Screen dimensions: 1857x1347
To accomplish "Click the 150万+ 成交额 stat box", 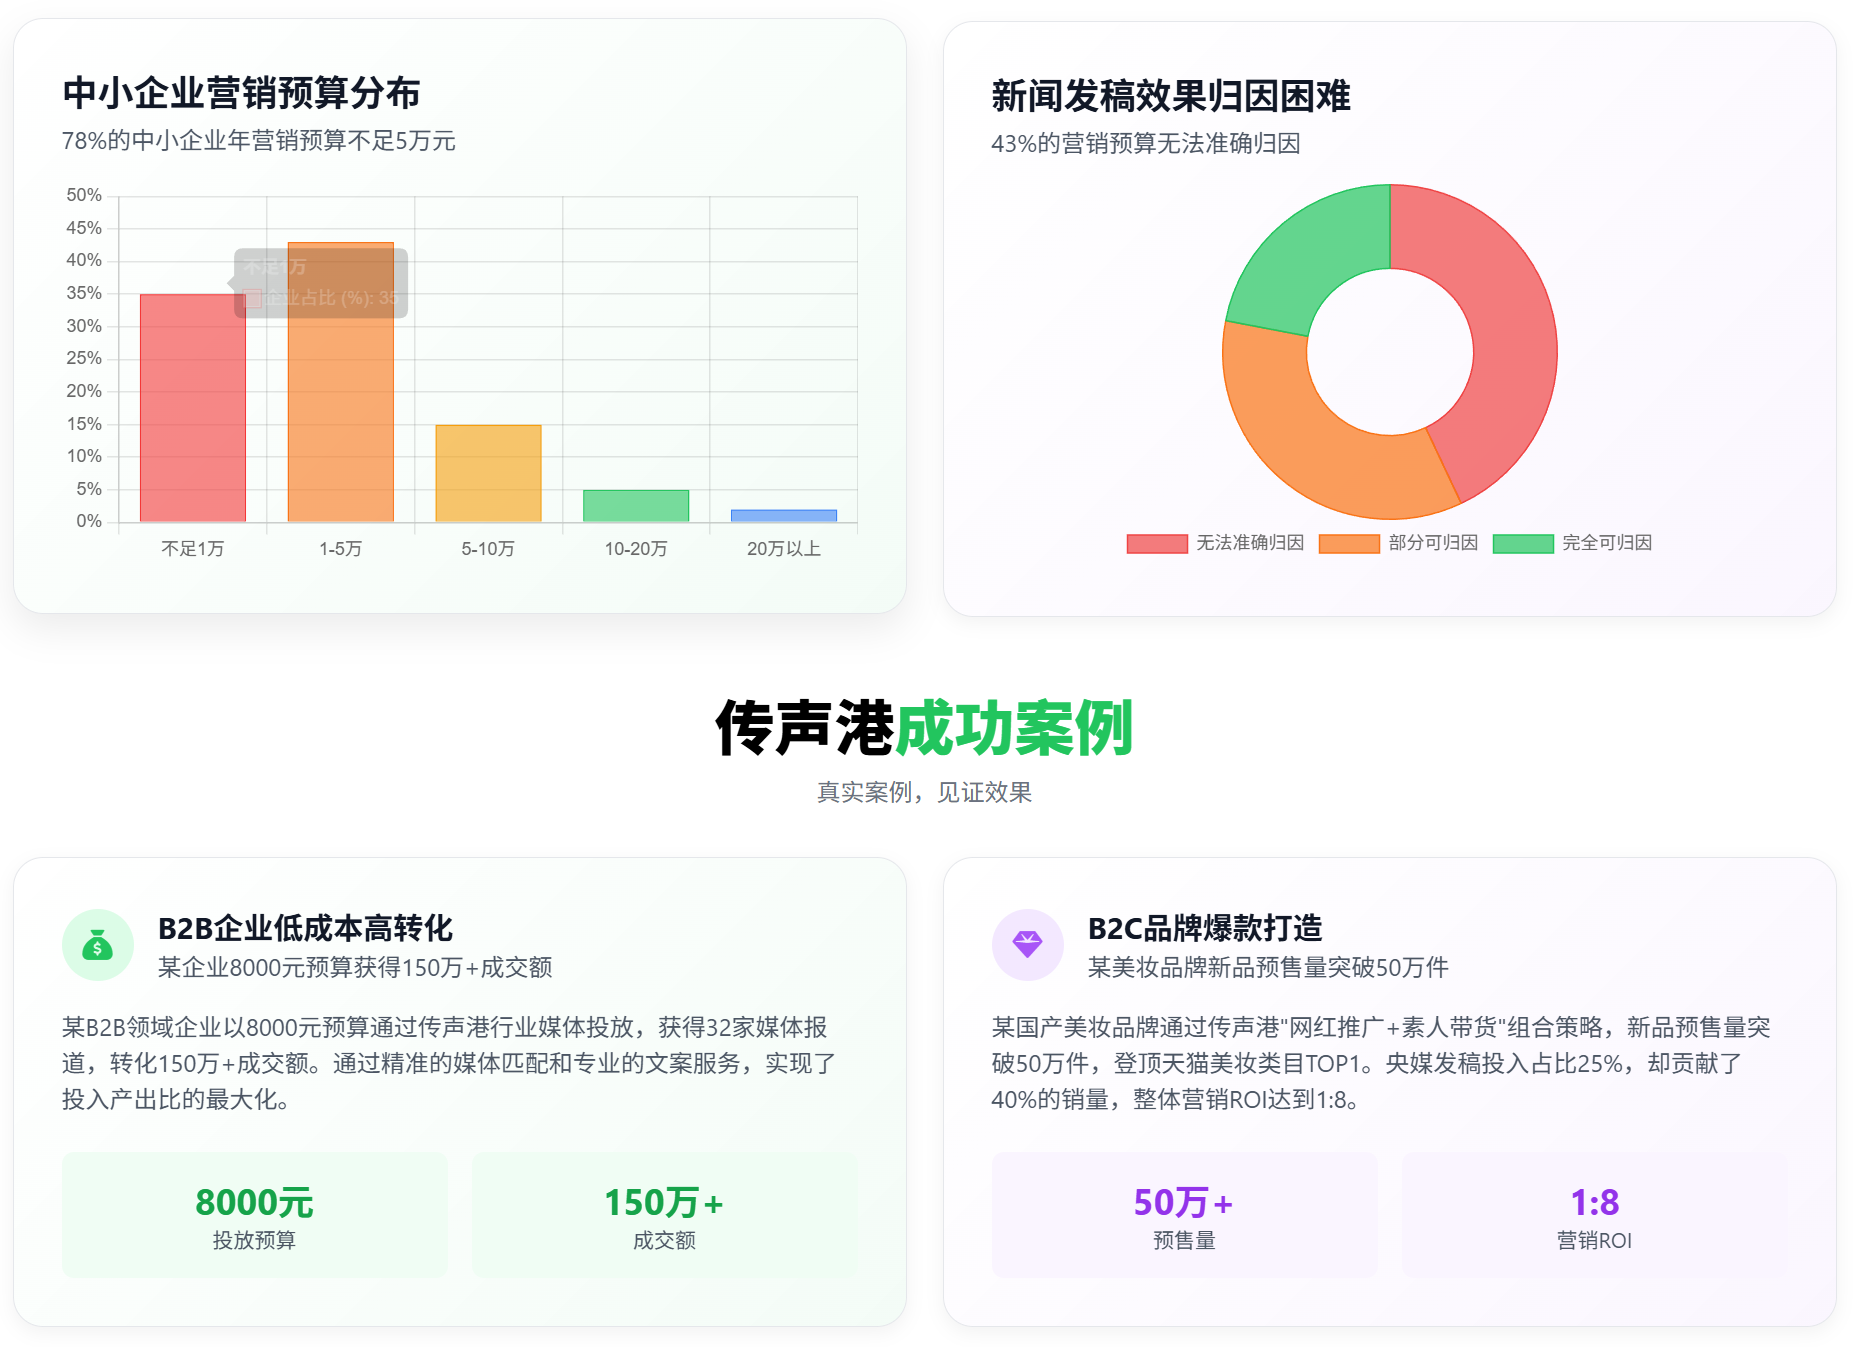I will (664, 1215).
